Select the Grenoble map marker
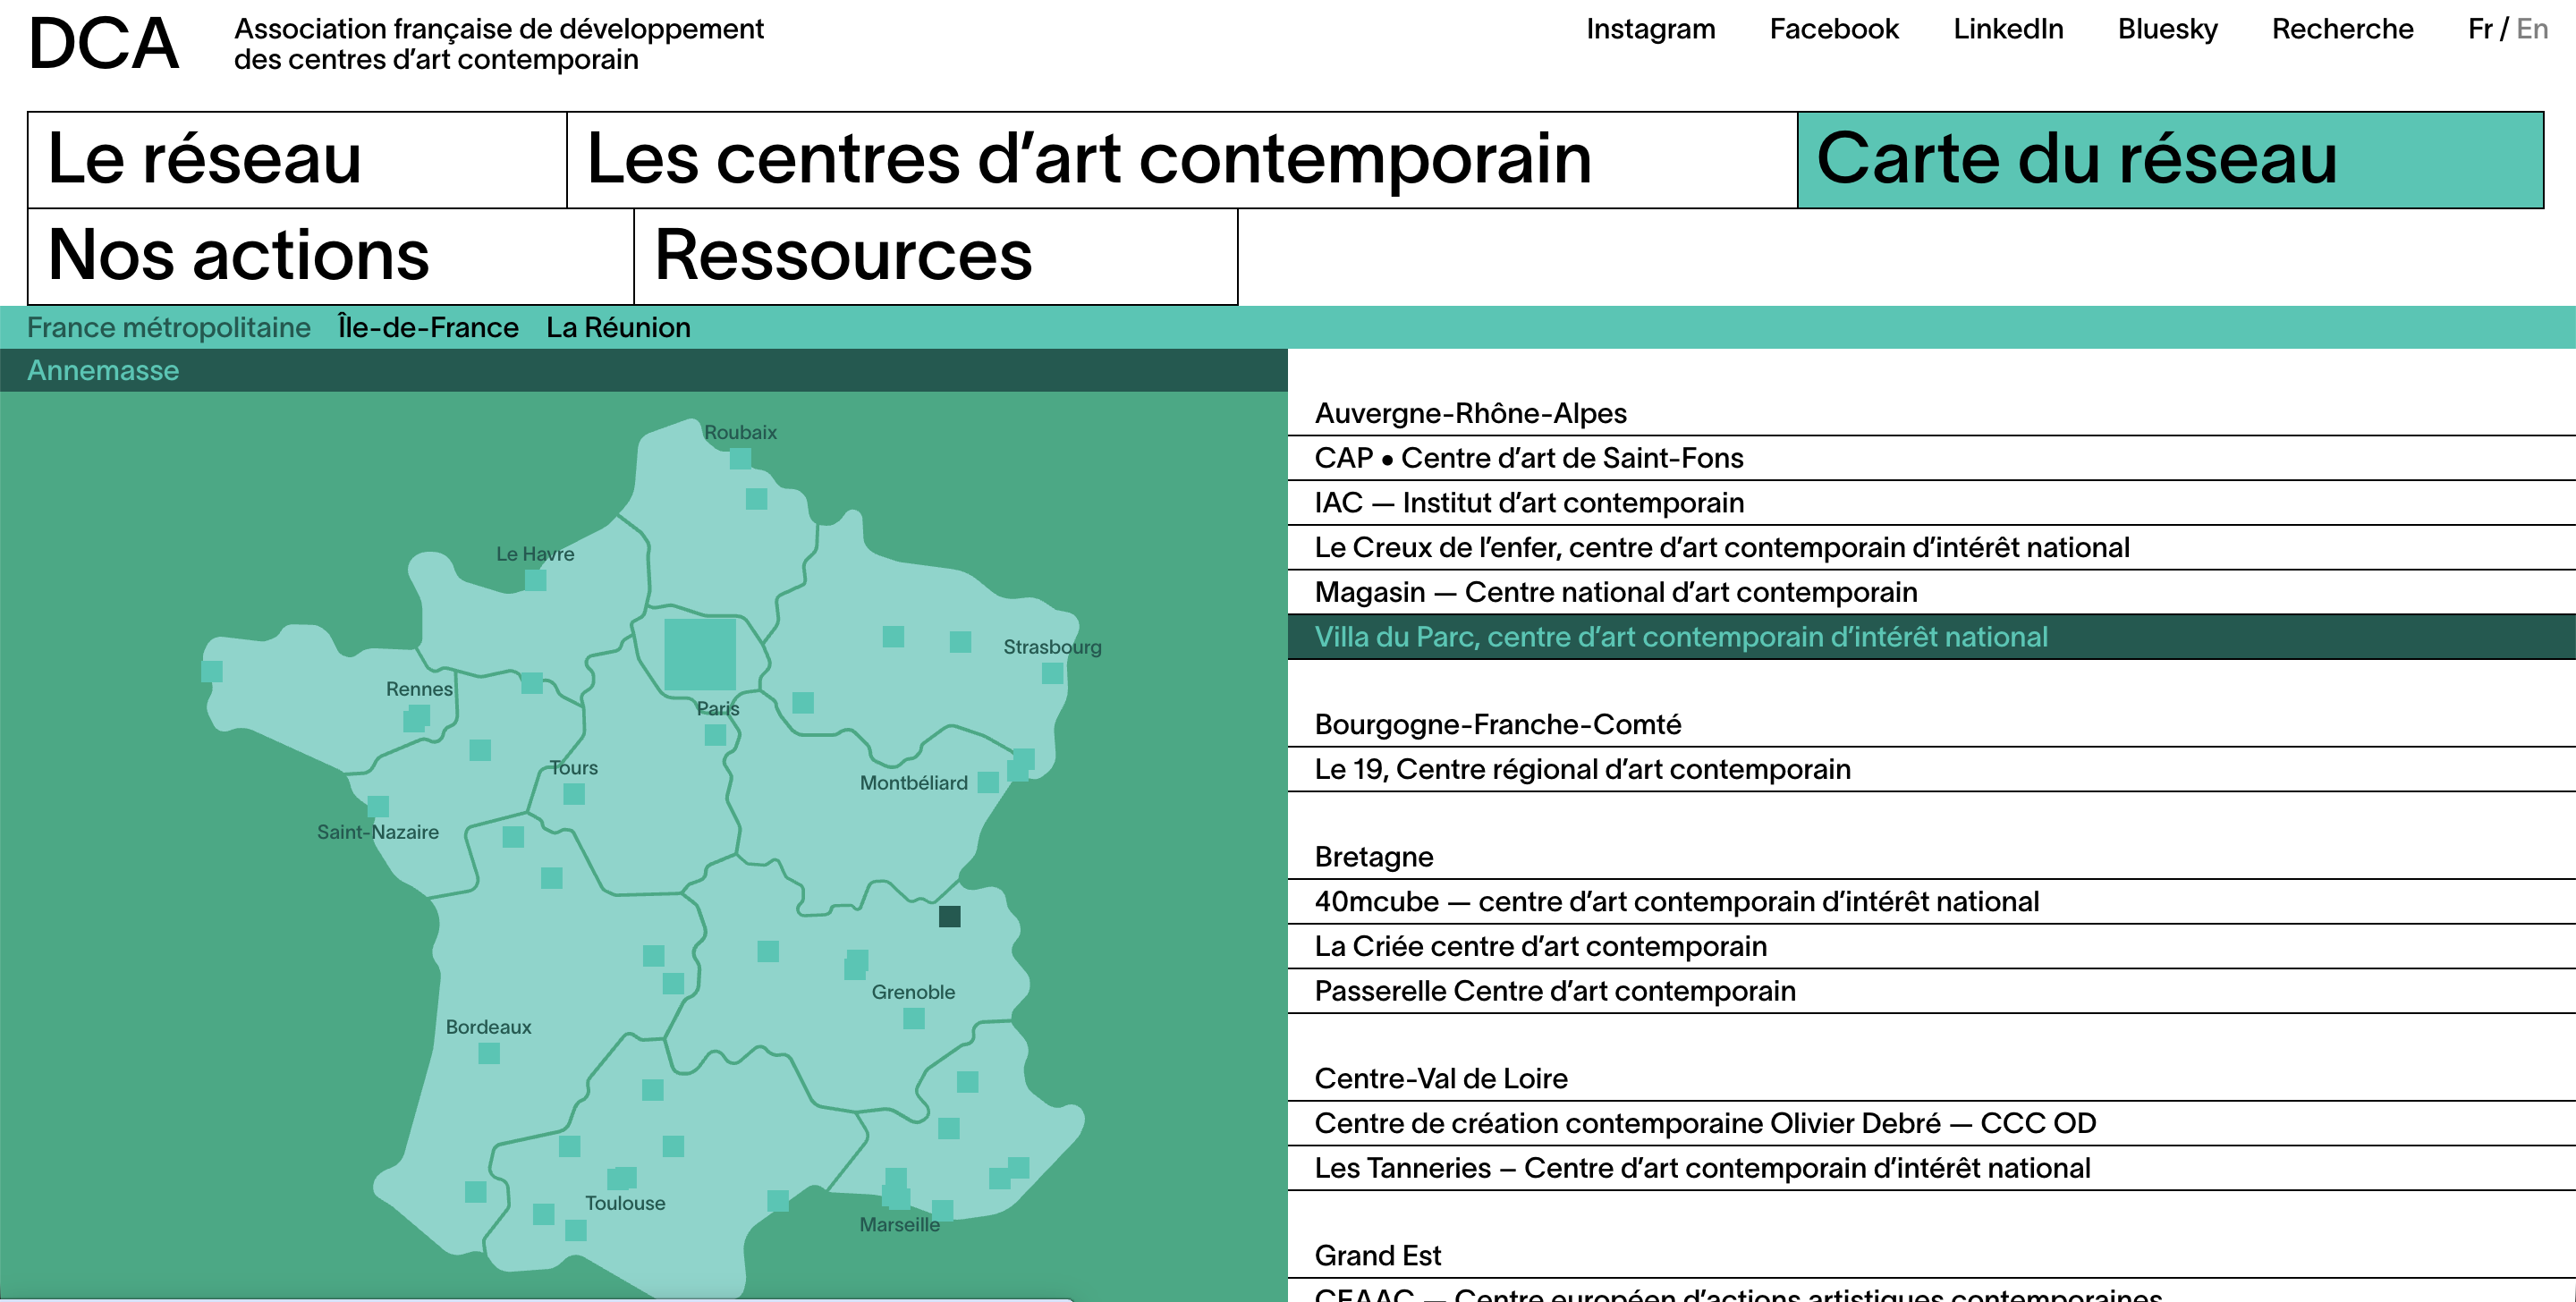Screen dimensions: 2576x1302 point(913,1019)
